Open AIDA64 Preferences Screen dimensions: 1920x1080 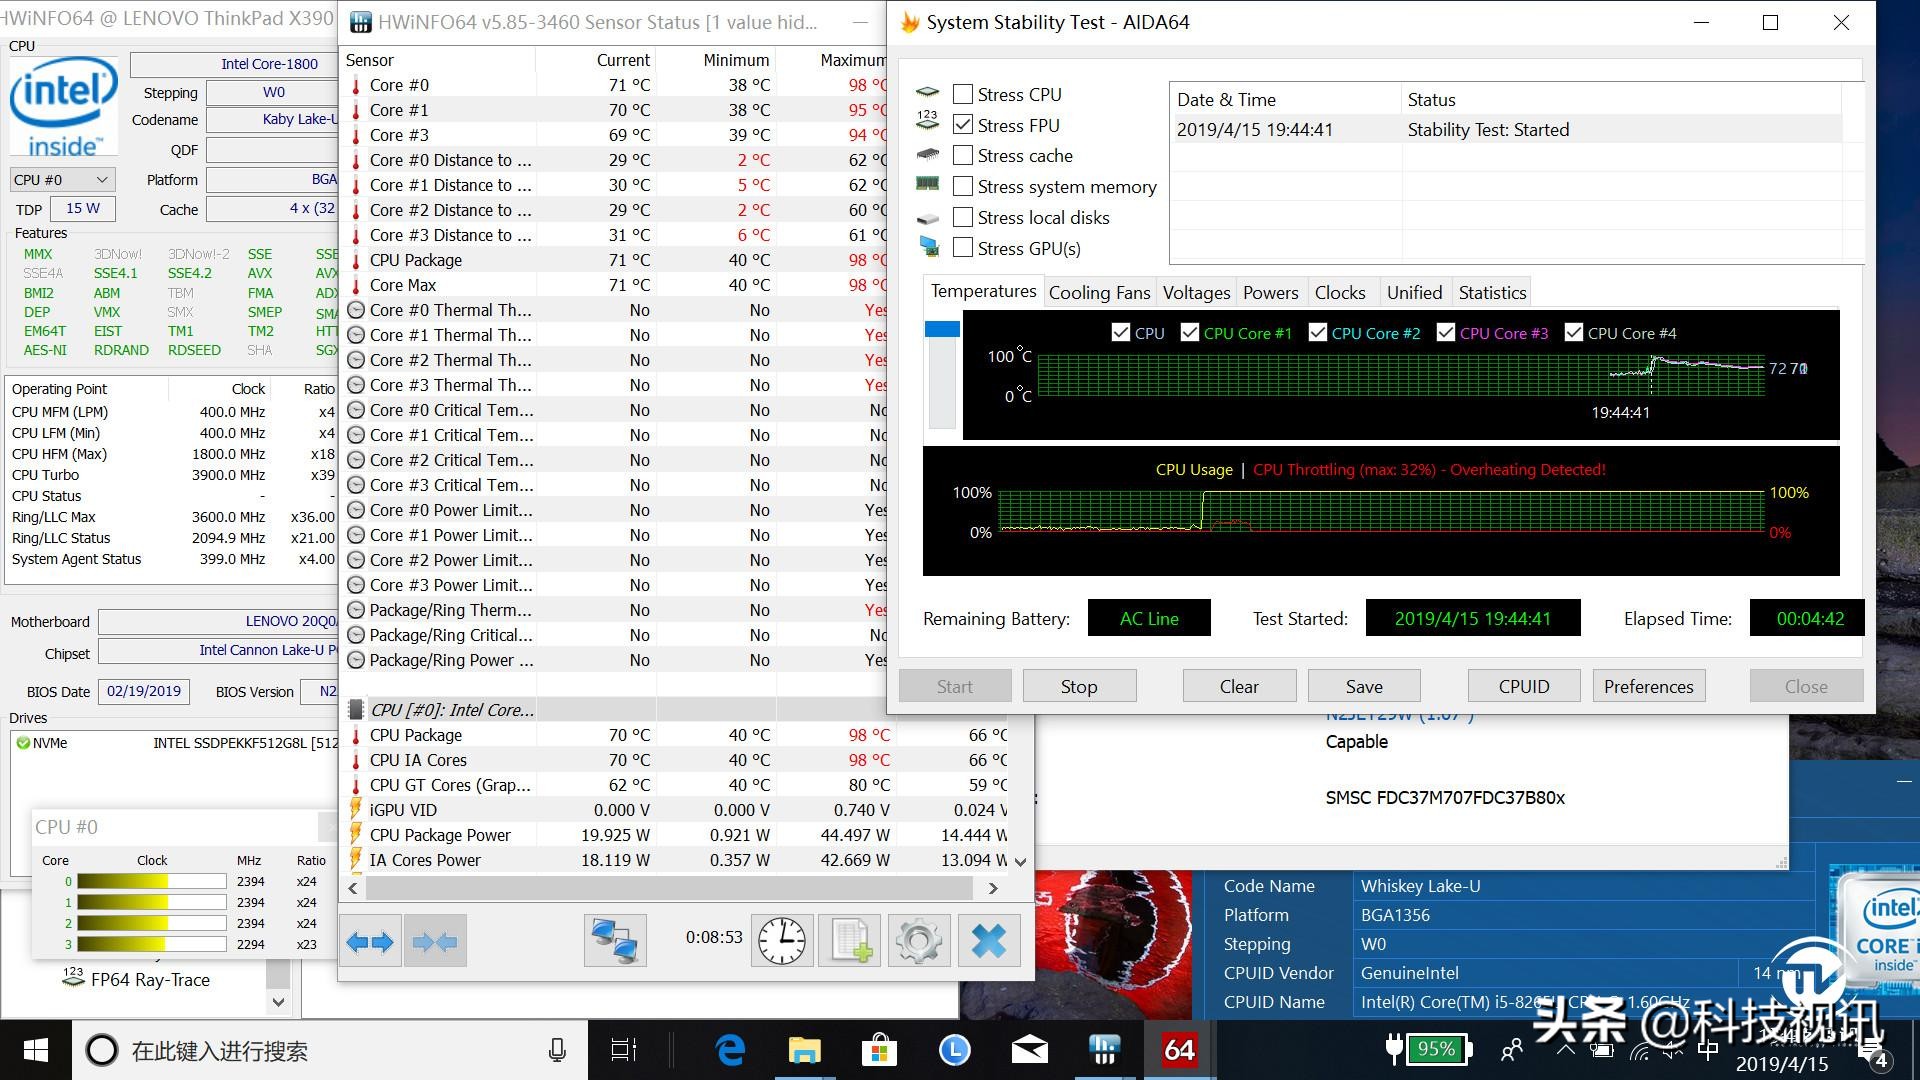point(1648,686)
